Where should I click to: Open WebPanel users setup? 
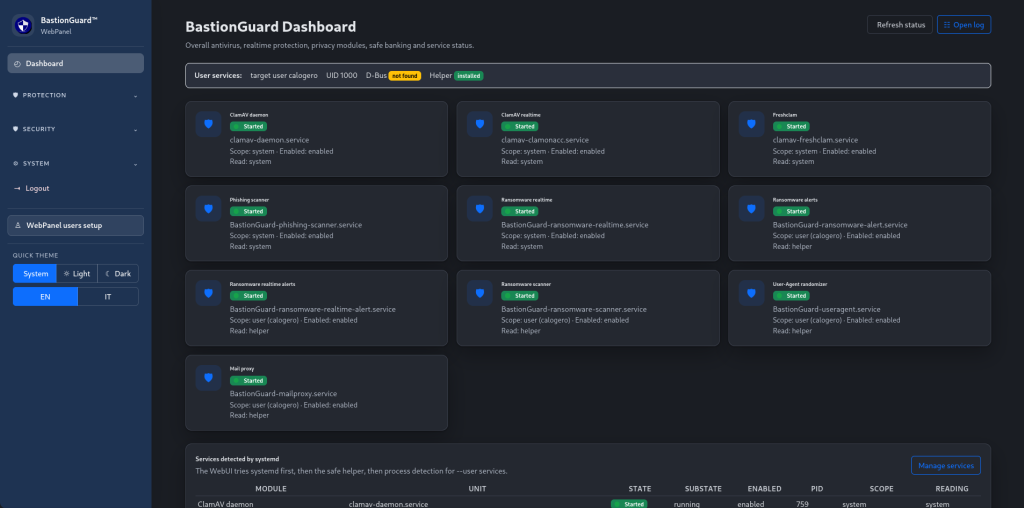76,225
